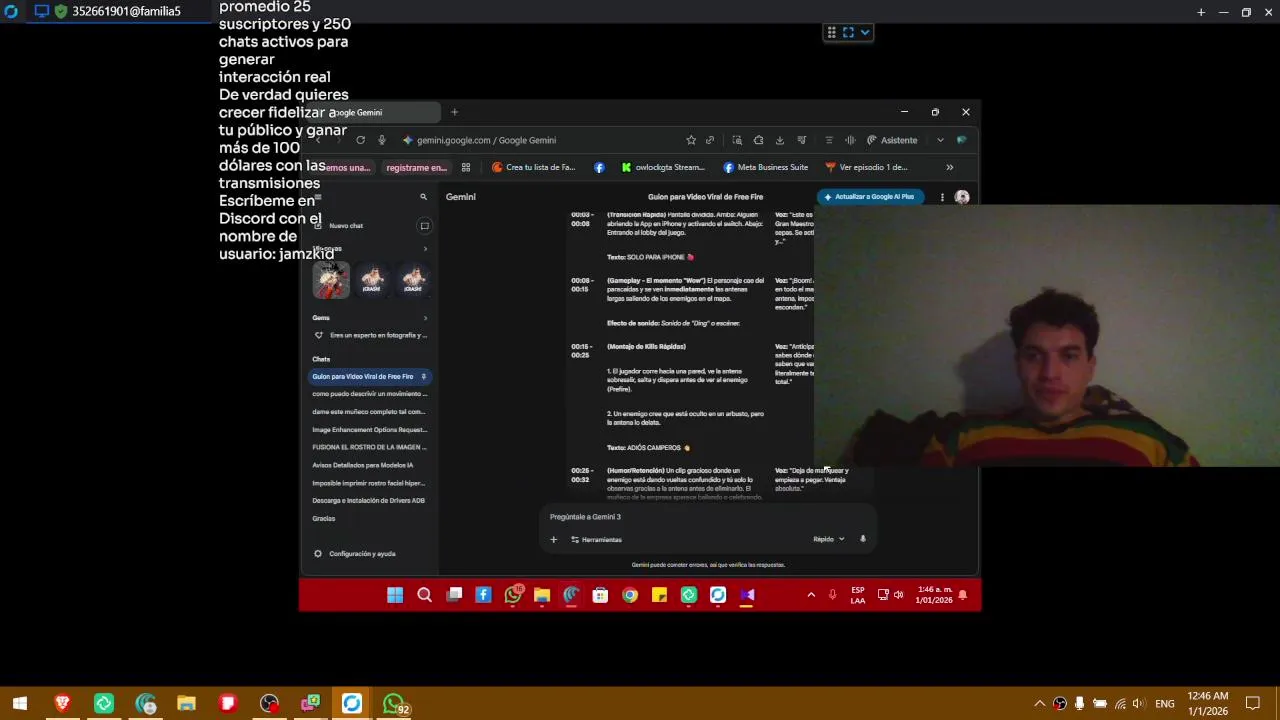Show hidden icons on remote system tray
1280x720 pixels.
[x=811, y=595]
